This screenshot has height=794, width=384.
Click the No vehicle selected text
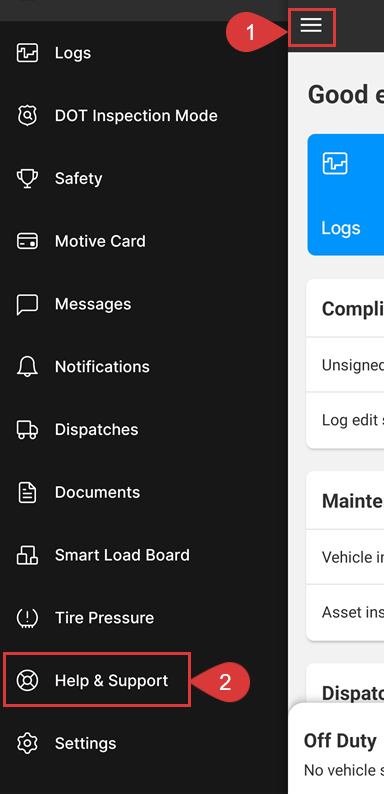tap(343, 770)
